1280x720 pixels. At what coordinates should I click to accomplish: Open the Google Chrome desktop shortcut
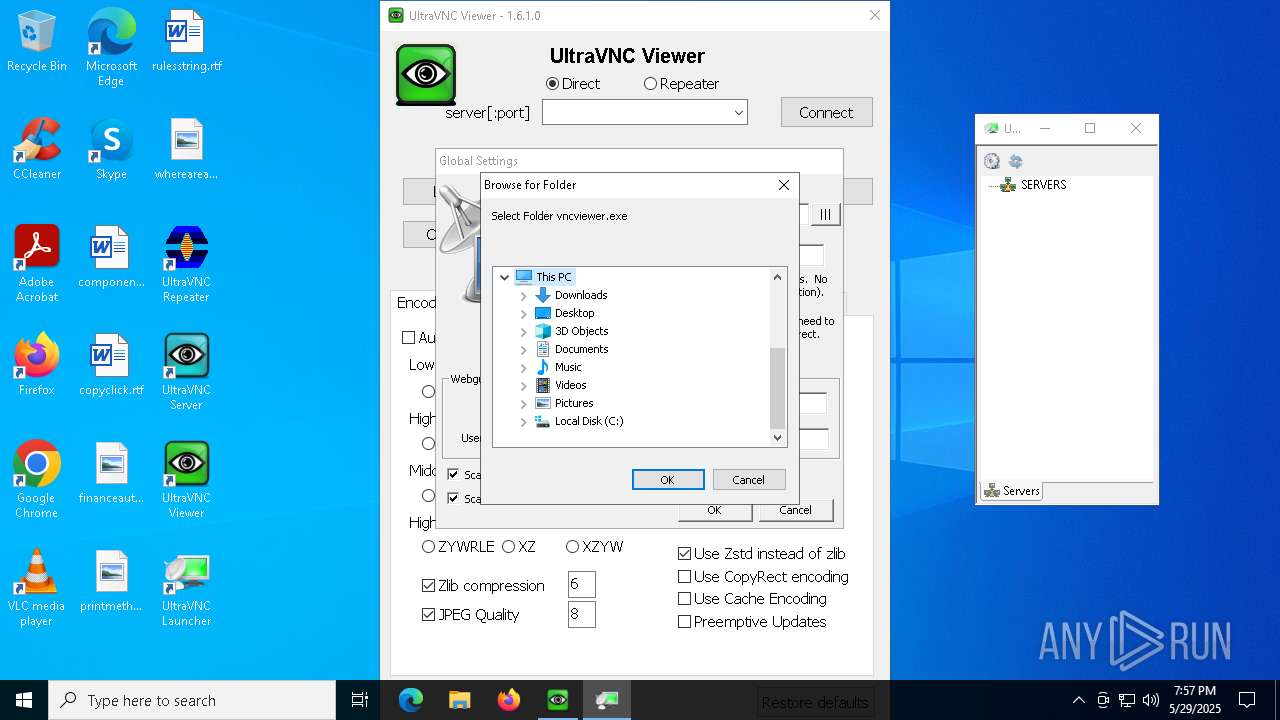click(x=37, y=480)
